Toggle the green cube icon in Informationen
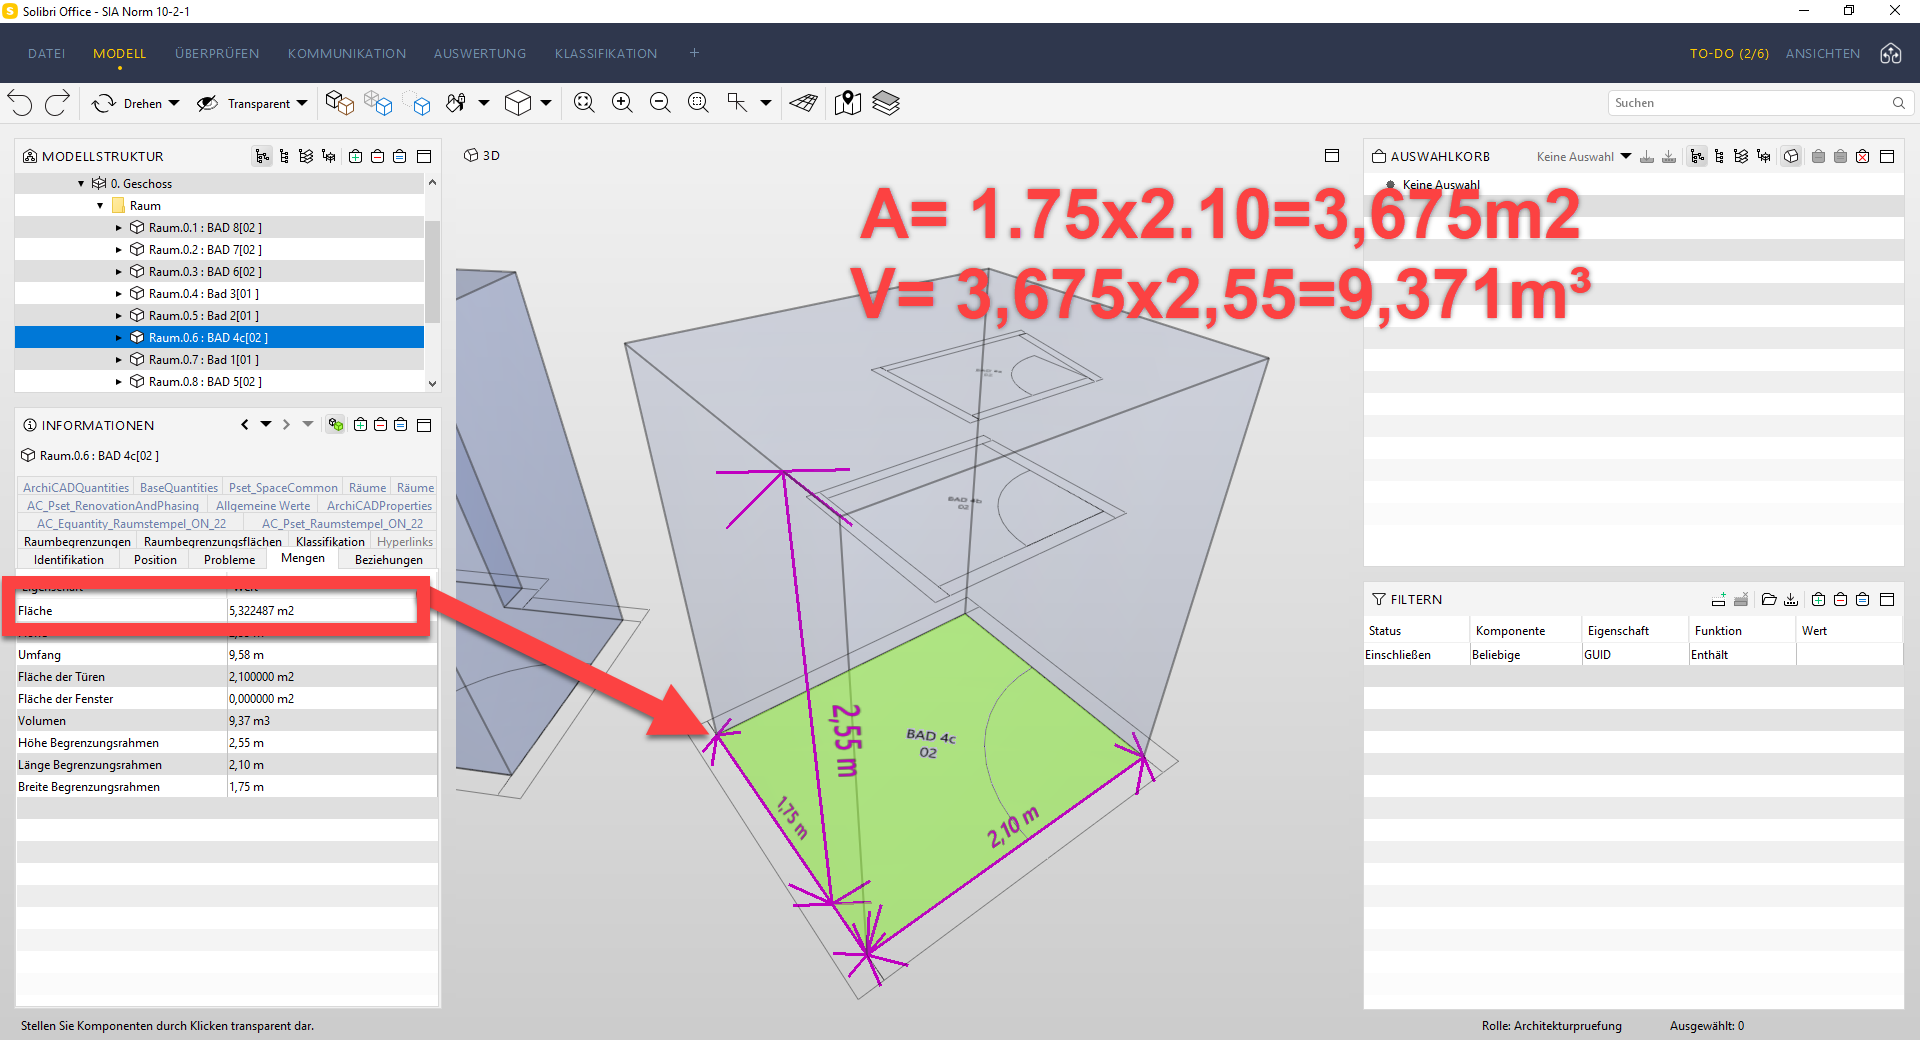The width and height of the screenshot is (1920, 1040). 336,425
